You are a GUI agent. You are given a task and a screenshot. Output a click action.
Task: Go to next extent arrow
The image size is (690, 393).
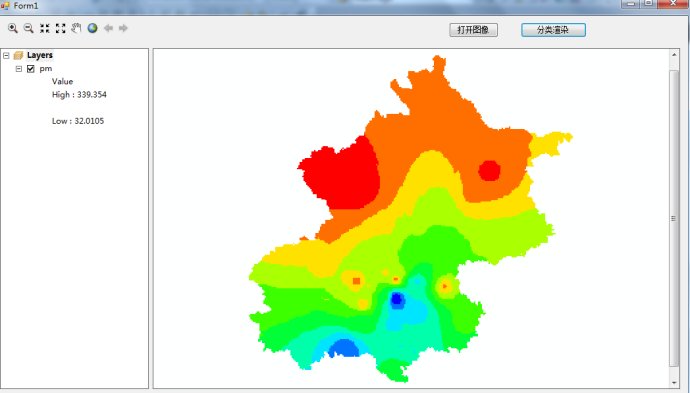[123, 28]
